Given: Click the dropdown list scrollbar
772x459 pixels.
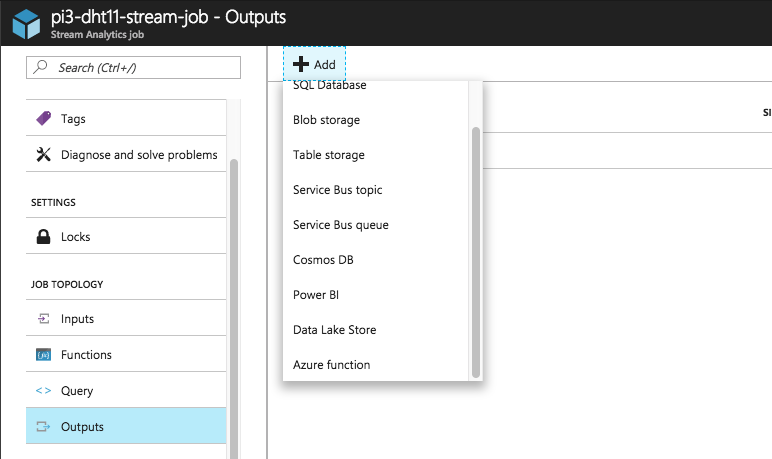Looking at the screenshot, I should coord(476,252).
